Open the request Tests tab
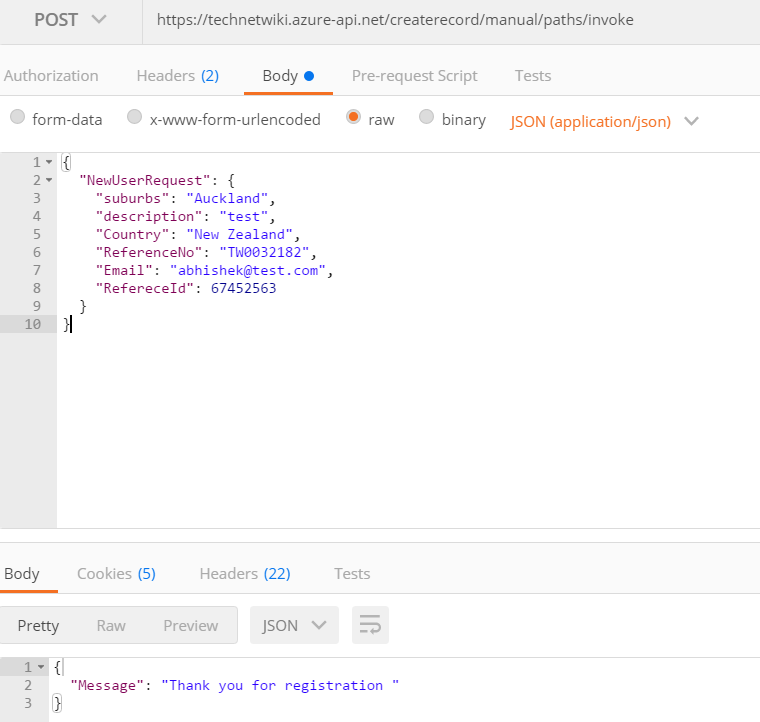 coord(533,76)
